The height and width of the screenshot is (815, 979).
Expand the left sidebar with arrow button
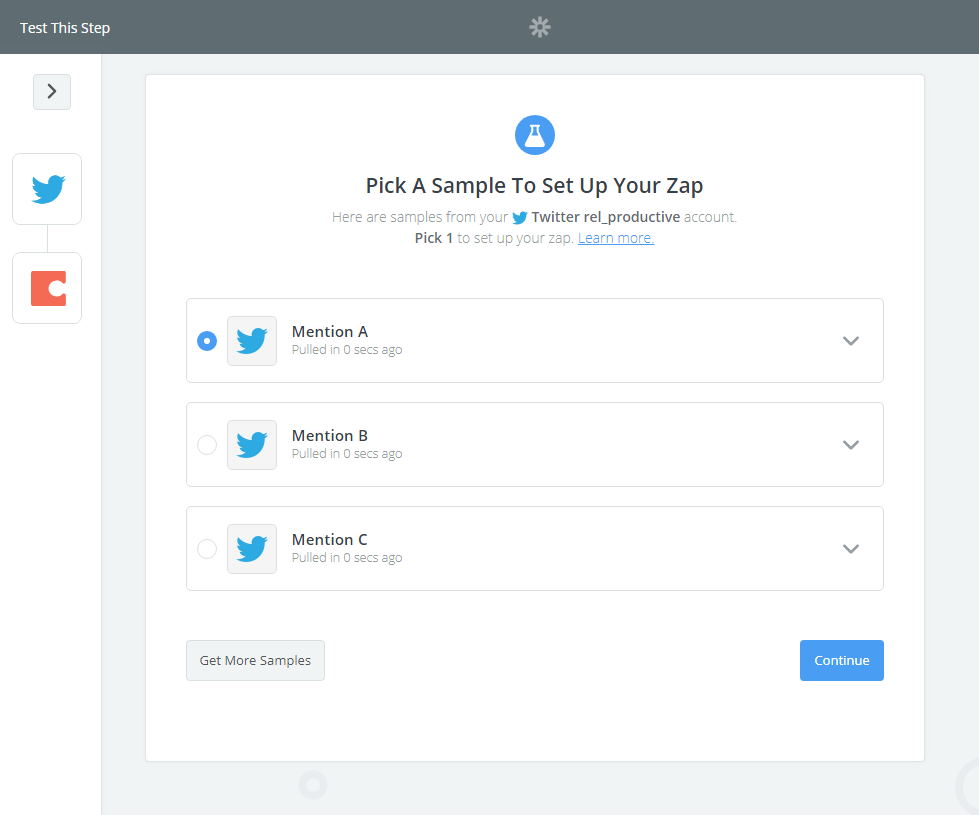pyautogui.click(x=52, y=92)
